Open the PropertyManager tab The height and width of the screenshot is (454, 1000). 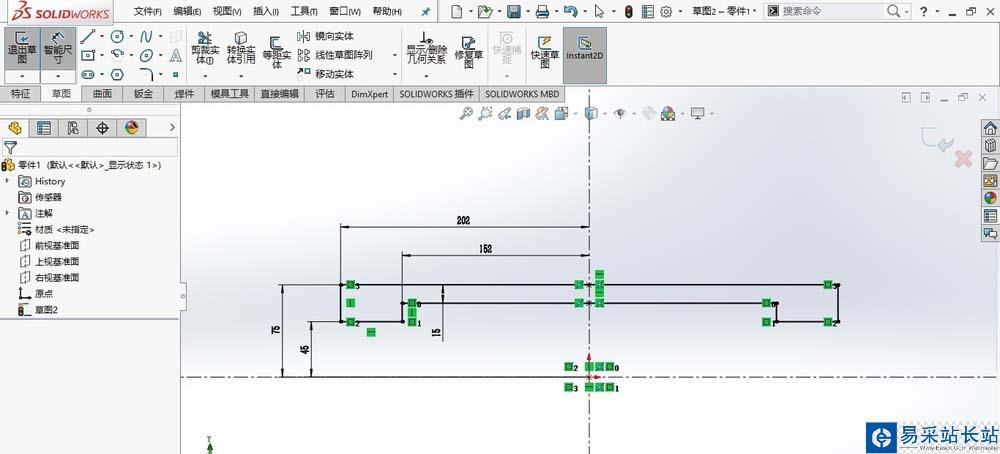[x=44, y=128]
